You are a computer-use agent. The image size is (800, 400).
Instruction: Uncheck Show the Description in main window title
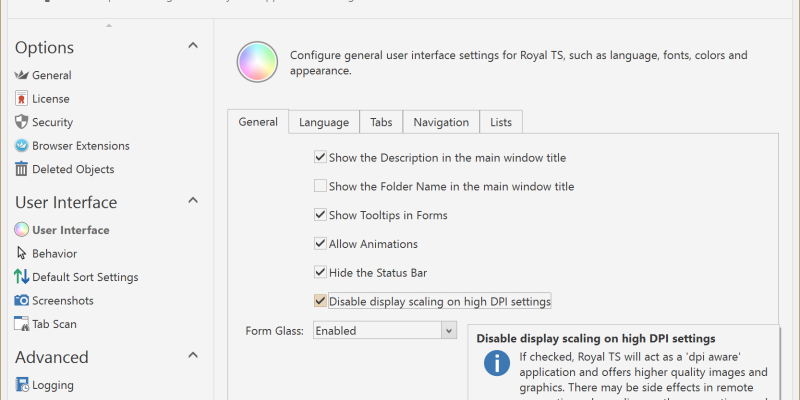pos(320,157)
